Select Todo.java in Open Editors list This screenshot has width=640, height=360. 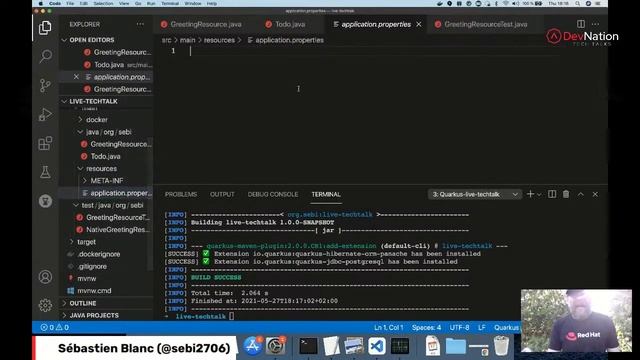pos(109,65)
